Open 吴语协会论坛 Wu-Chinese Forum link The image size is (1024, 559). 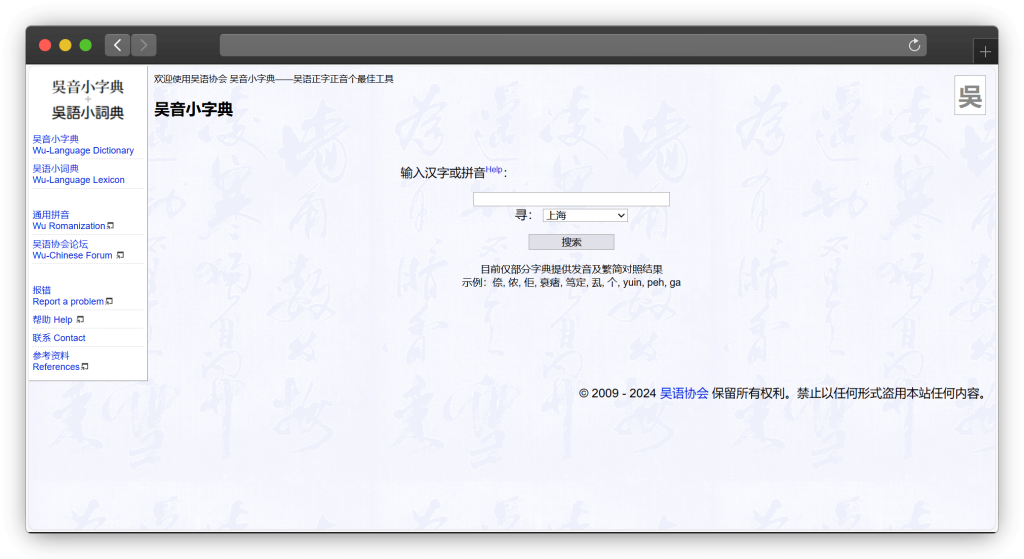click(x=72, y=249)
